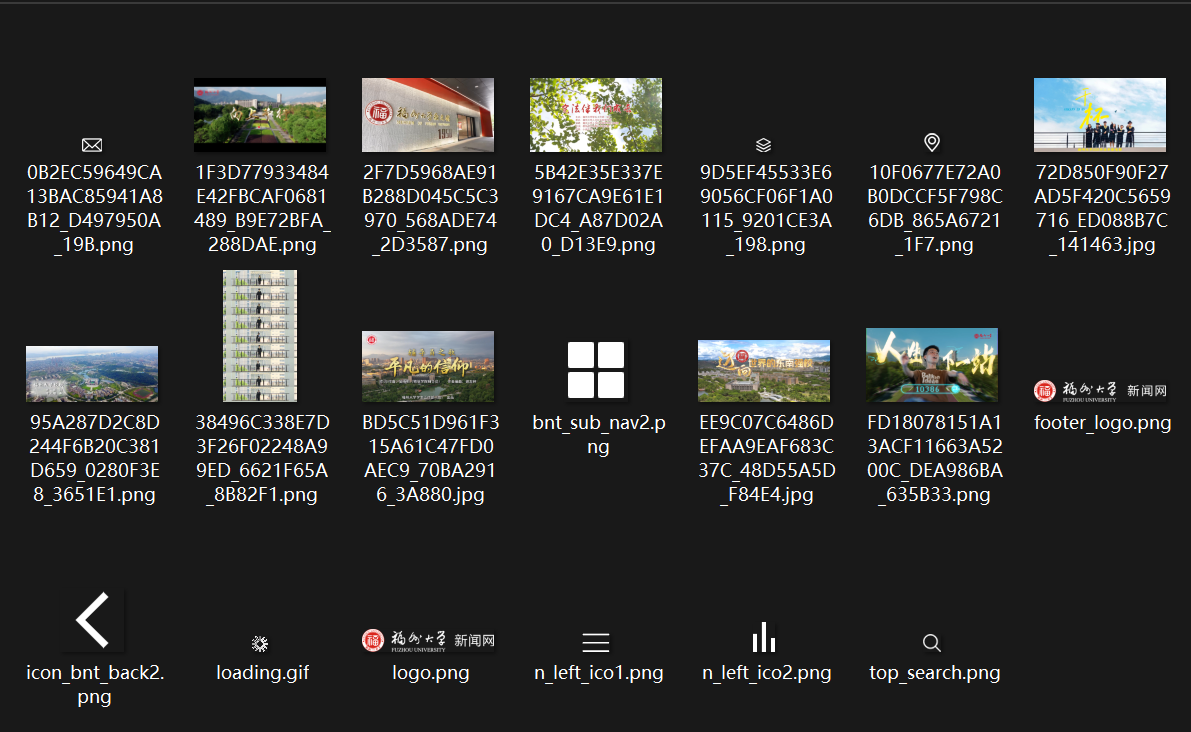Select tall strip thumbnail 38496C338E7D
Viewport: 1191px width, 732px height.
(x=260, y=336)
